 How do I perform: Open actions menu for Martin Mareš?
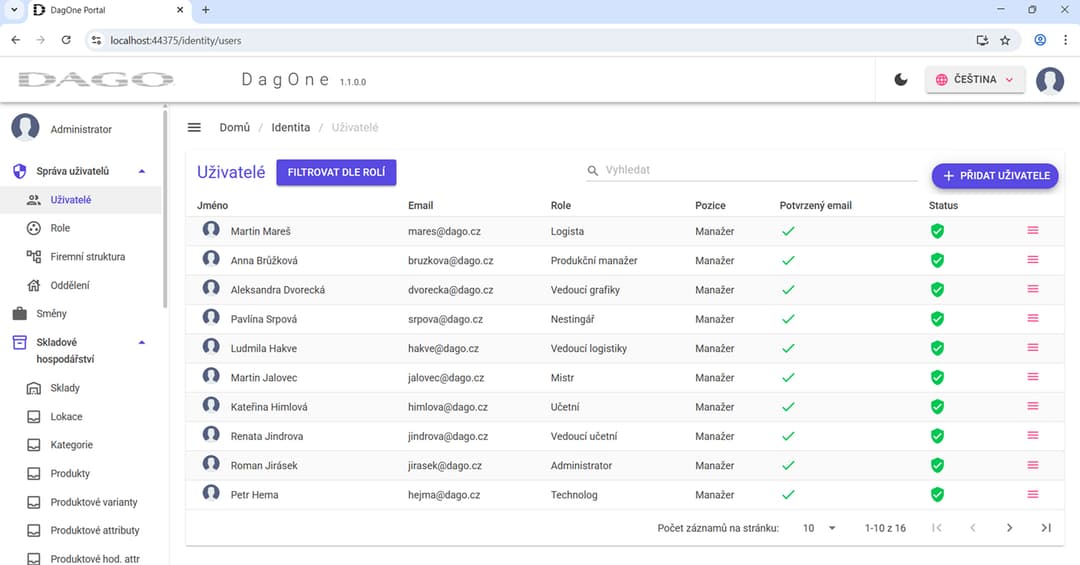point(1032,231)
